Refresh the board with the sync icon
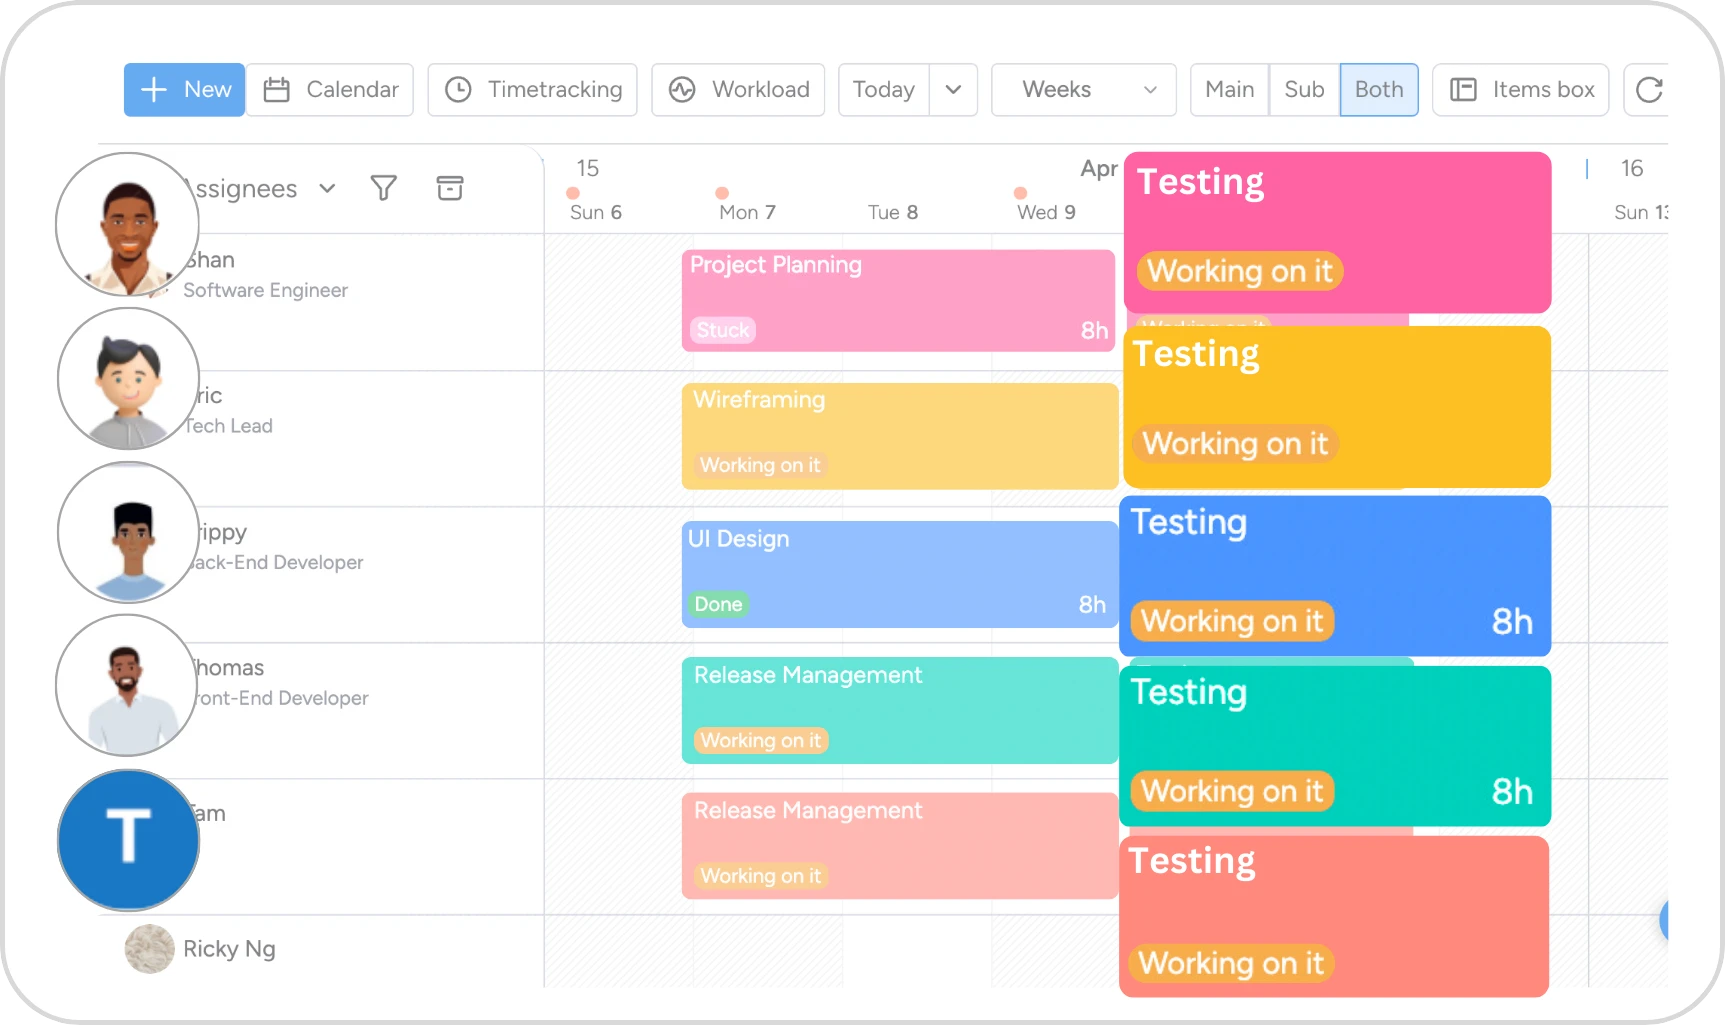The image size is (1725, 1025). (1649, 89)
